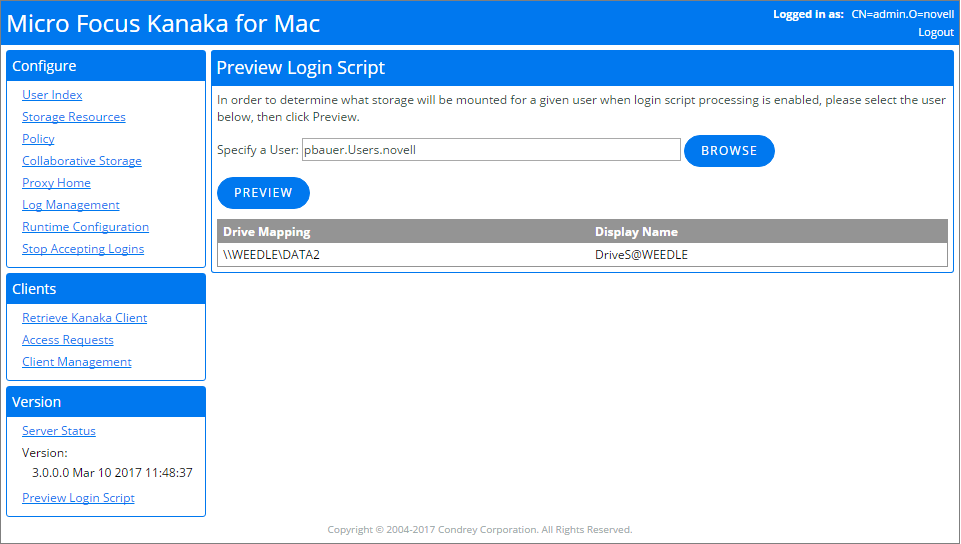961x544 pixels.
Task: Log out via the Logout link
Action: (x=936, y=32)
